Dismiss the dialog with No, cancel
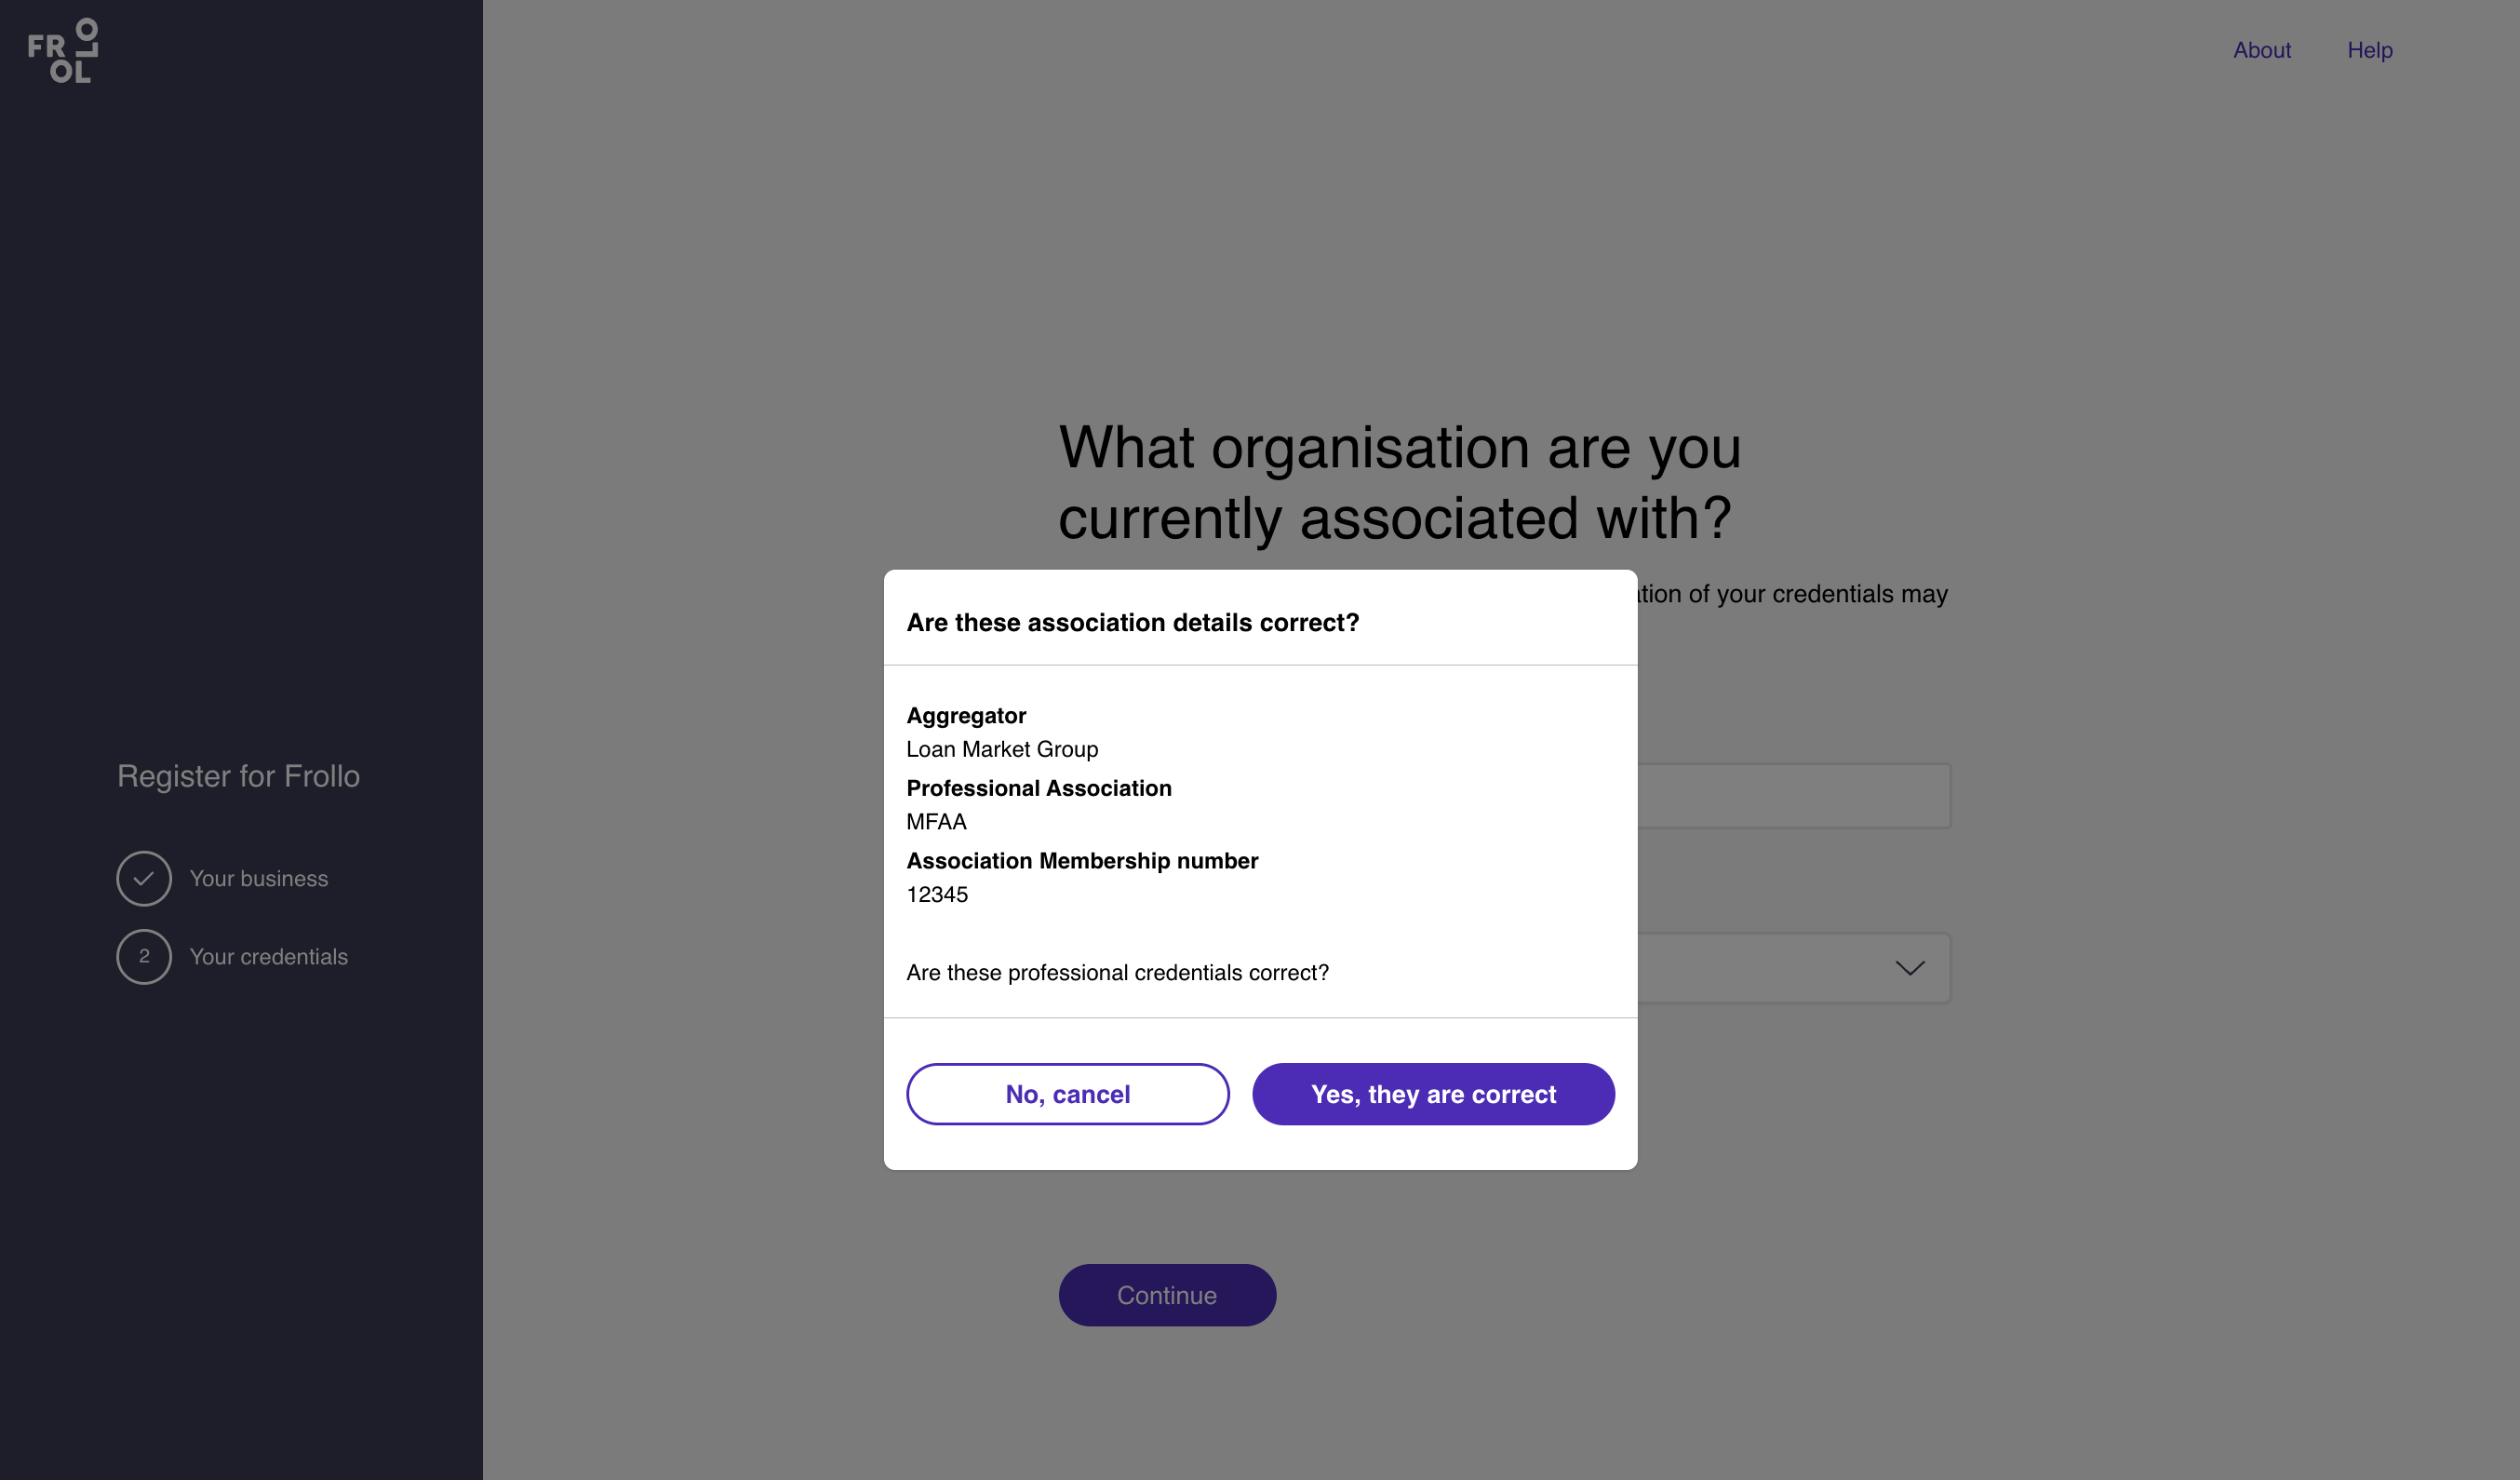Screen dimensions: 2520x1480 point(1067,1094)
